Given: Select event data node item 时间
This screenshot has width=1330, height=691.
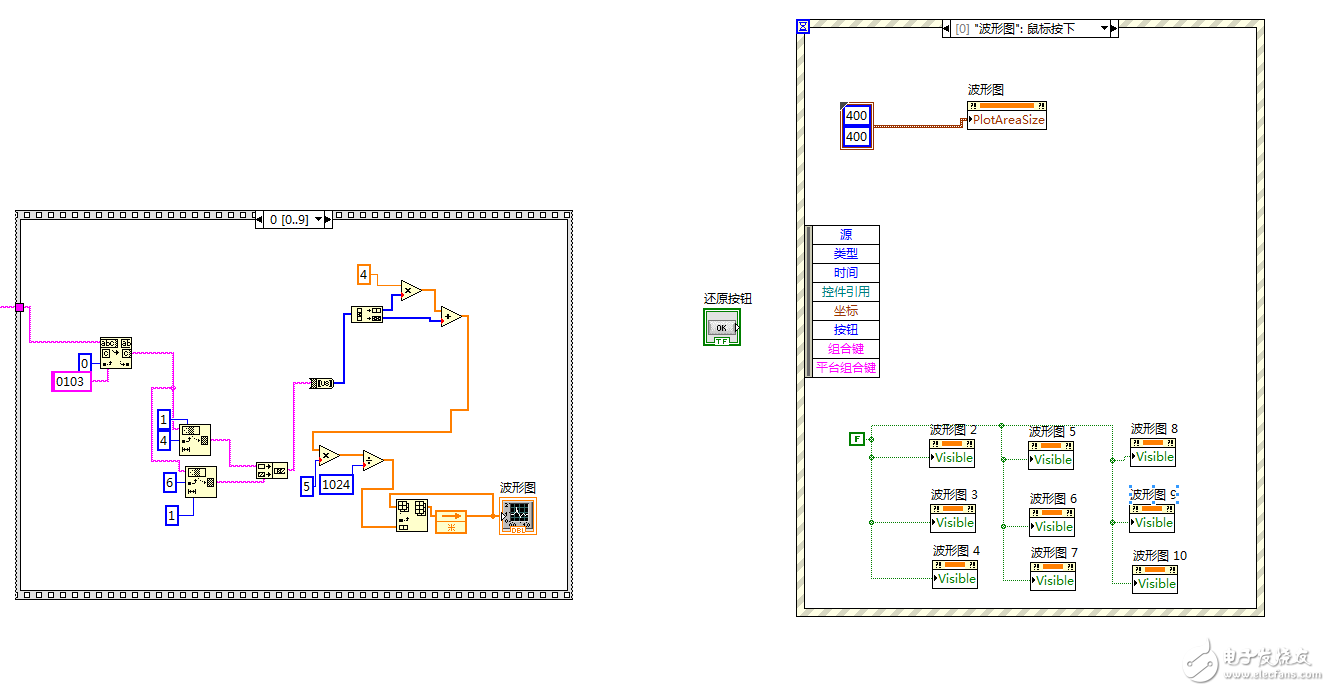Looking at the screenshot, I should 846,273.
